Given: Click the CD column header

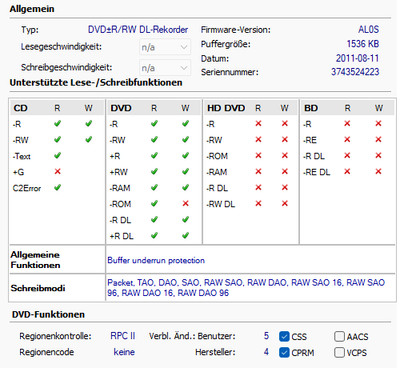Looking at the screenshot, I should click(x=20, y=108).
